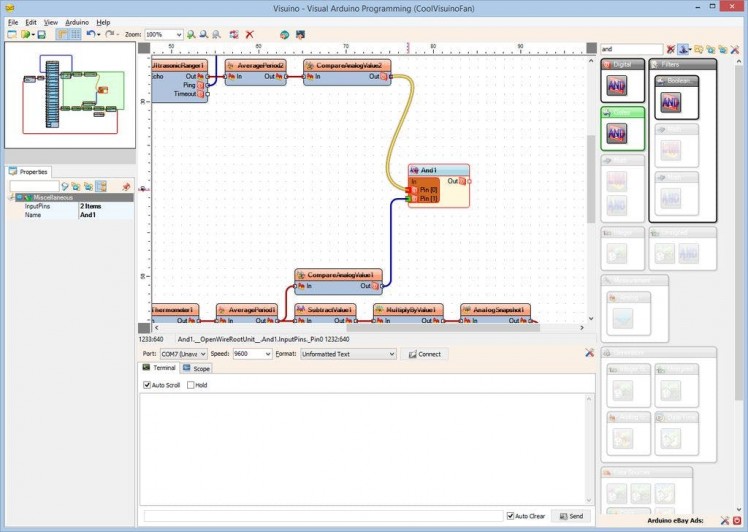The width and height of the screenshot is (748, 532).
Task: Toggle the Auto Scroll checkbox
Action: coord(147,385)
